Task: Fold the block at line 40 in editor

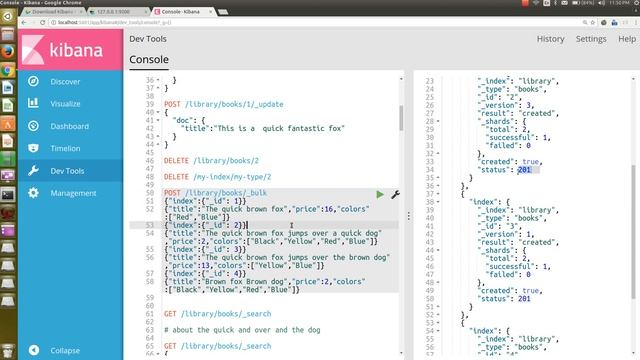Action: click(x=158, y=112)
